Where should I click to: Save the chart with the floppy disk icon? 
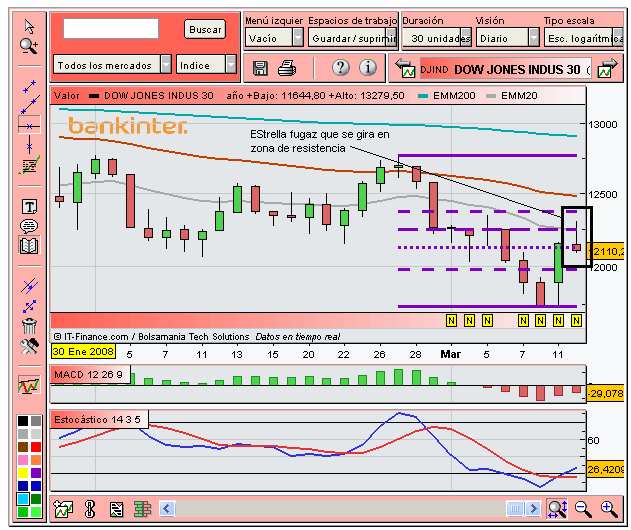click(260, 68)
